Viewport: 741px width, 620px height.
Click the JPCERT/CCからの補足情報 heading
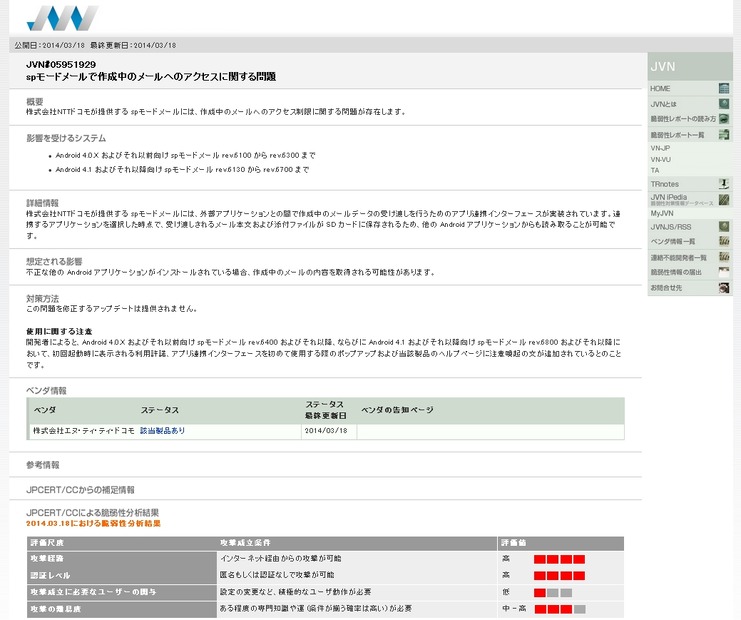(x=80, y=490)
